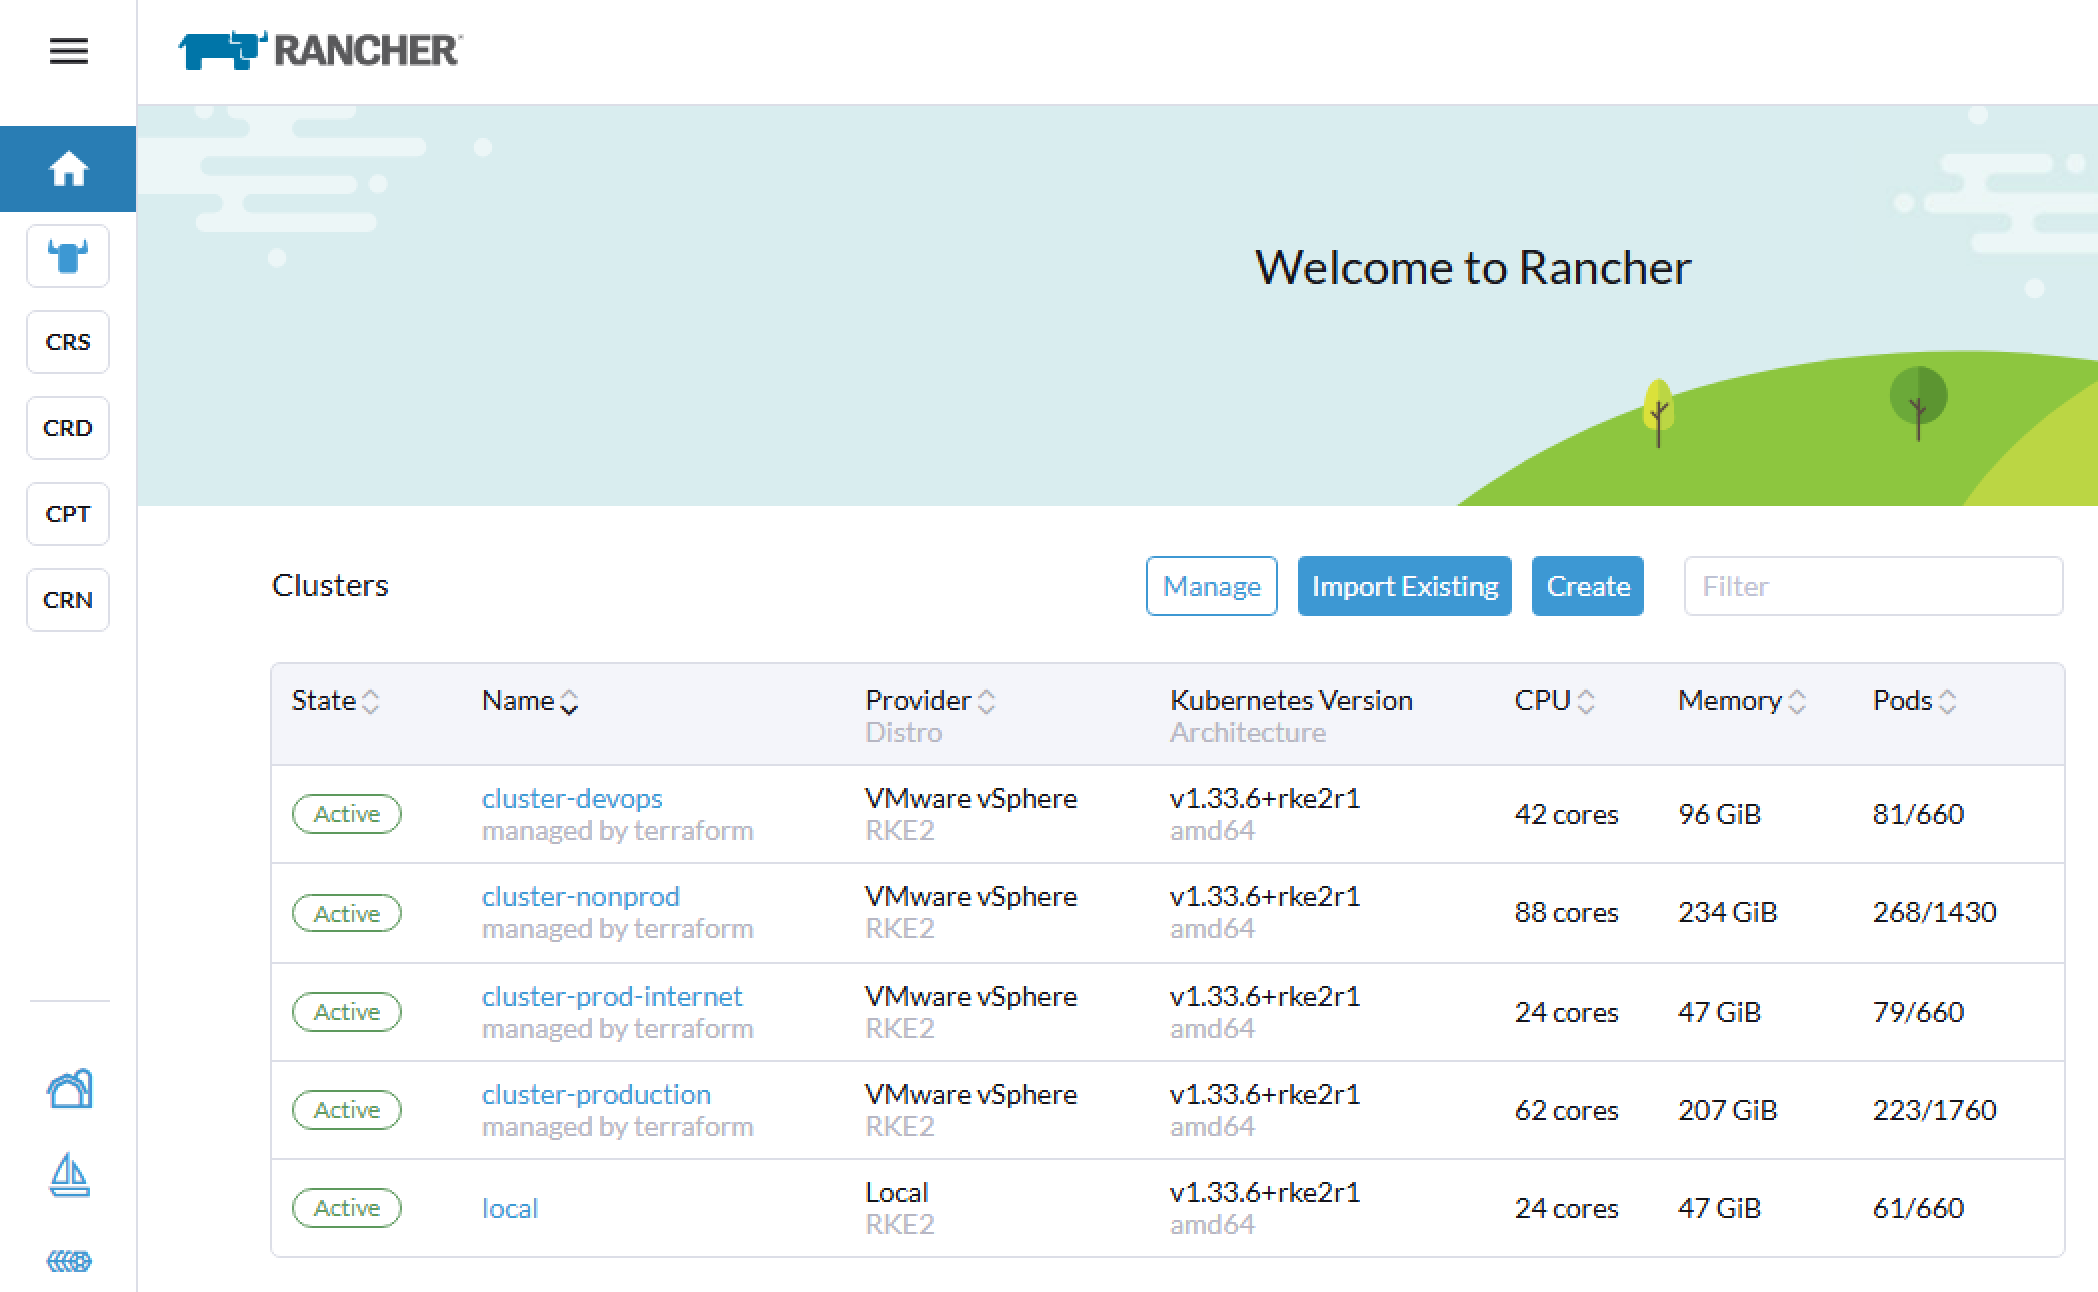
Task: Open the CPT cluster shortcut in the sidebar
Action: coord(68,514)
